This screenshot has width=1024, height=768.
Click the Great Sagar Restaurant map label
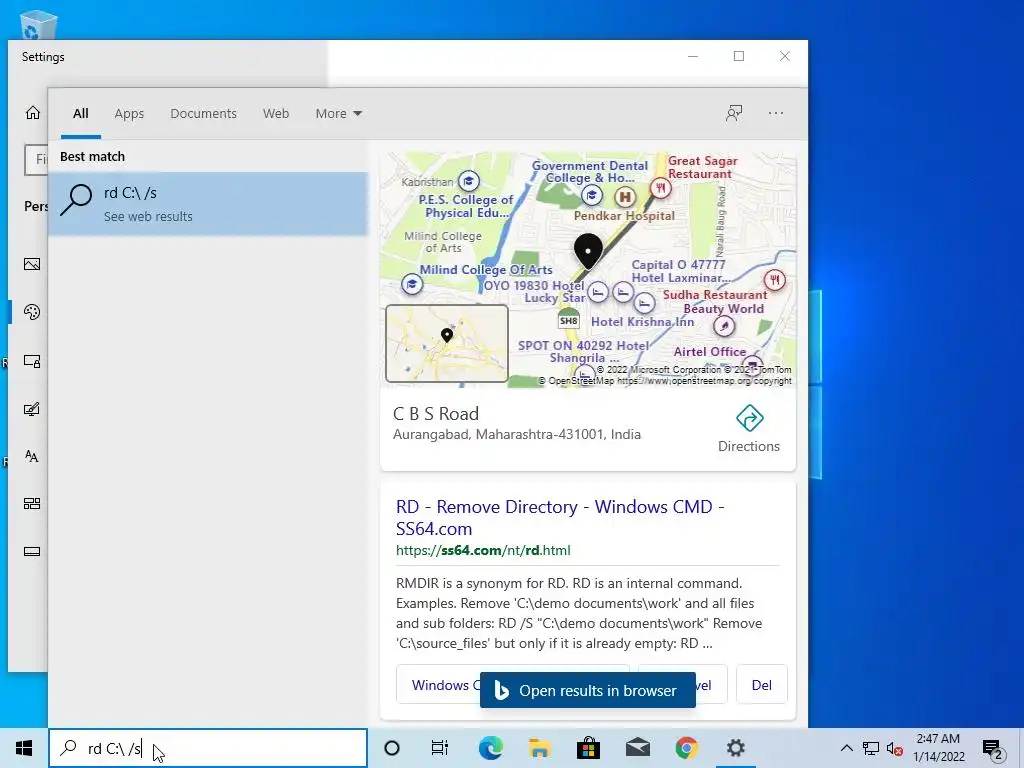point(703,167)
